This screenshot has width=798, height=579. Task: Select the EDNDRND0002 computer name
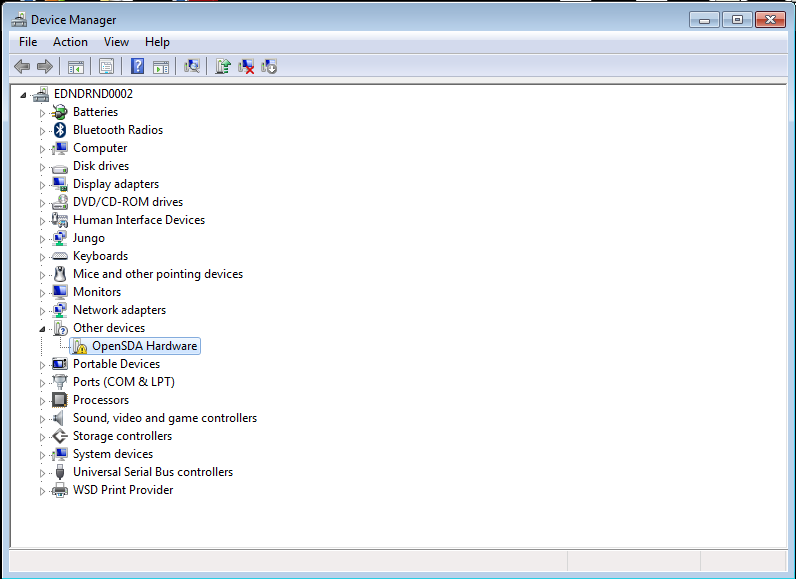[x=93, y=94]
